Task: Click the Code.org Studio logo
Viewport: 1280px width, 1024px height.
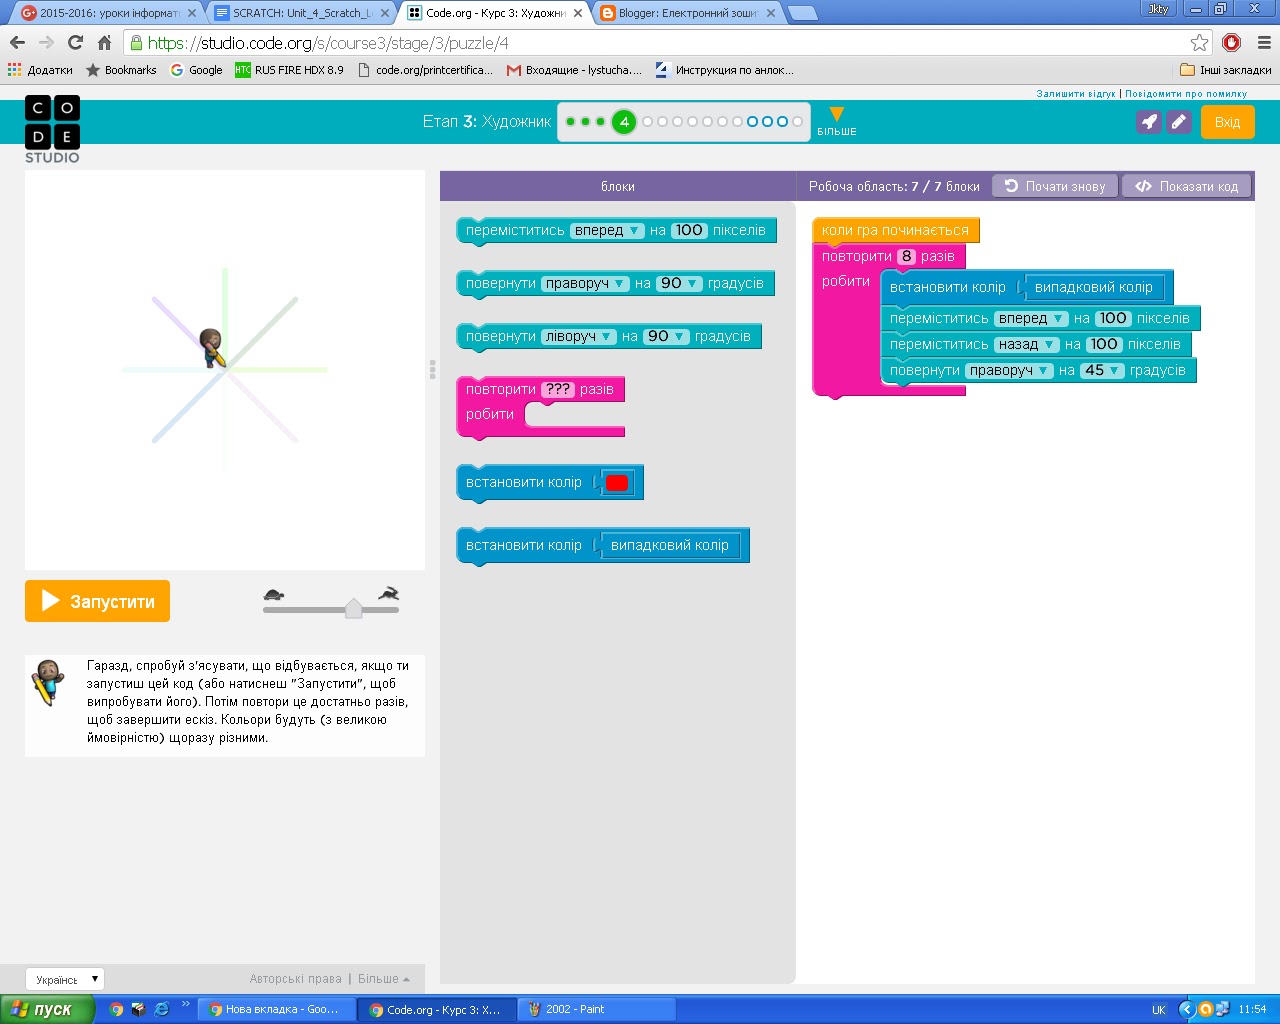Action: [x=52, y=130]
